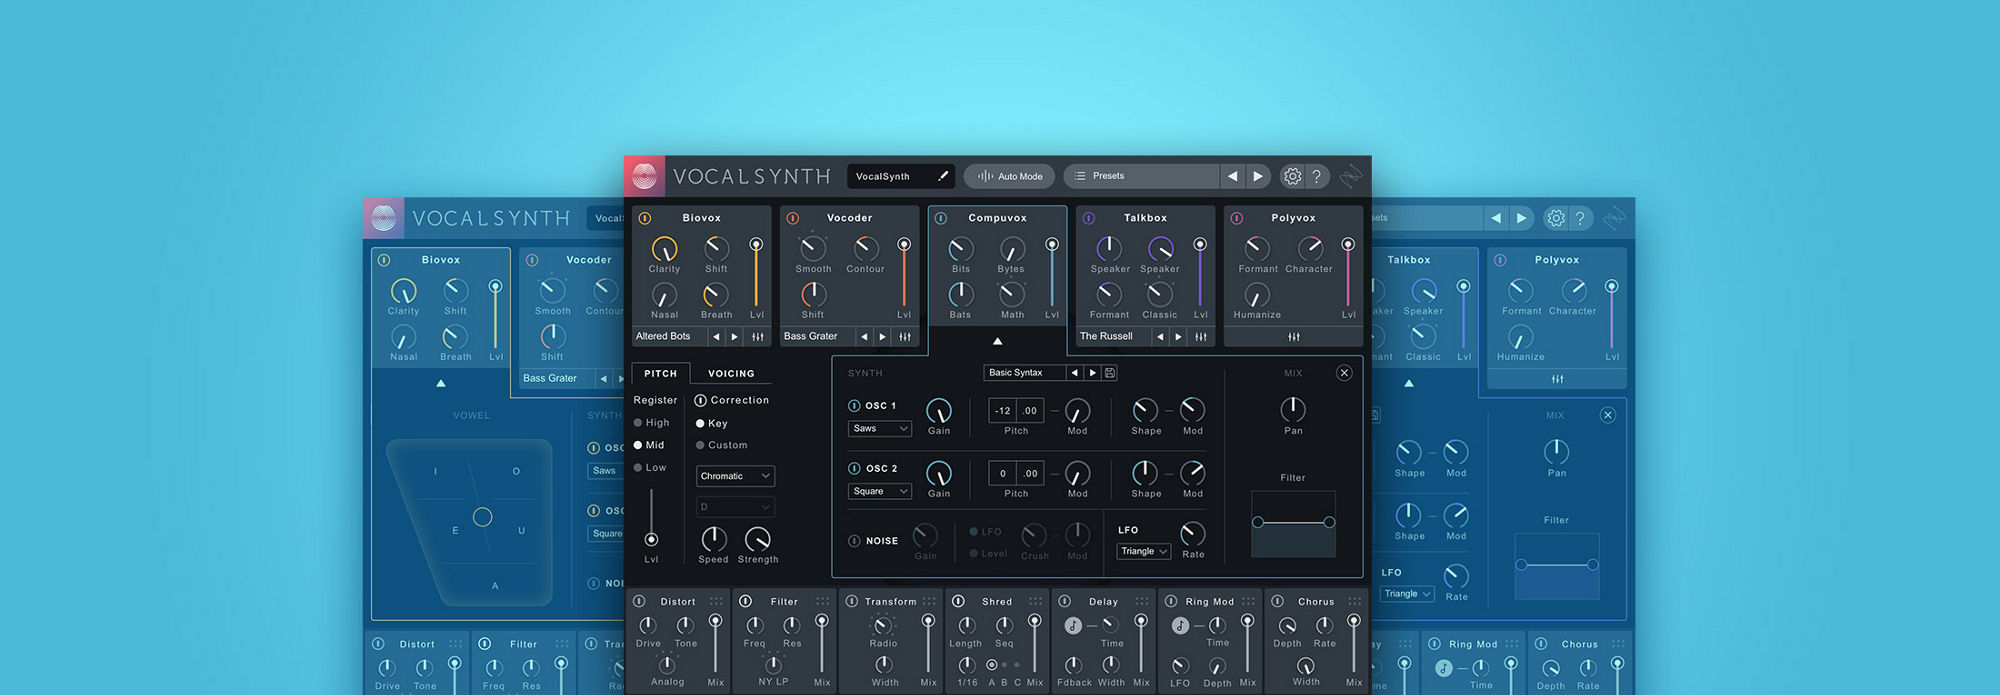Go to the previous global preset
This screenshot has width=2000, height=695.
point(1232,176)
